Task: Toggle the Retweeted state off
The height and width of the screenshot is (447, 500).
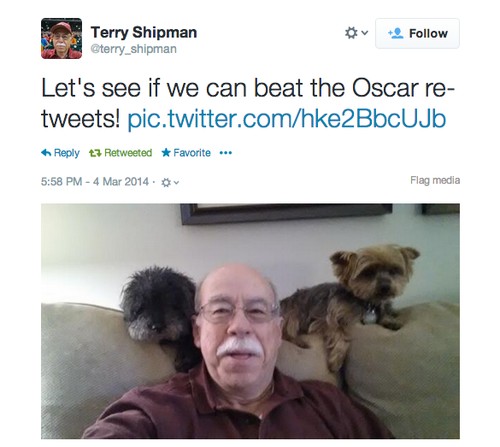Action: (x=120, y=153)
